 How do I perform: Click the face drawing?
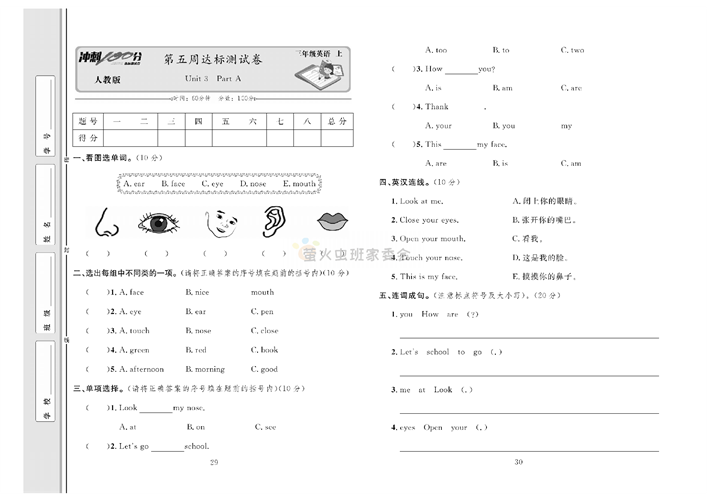tap(220, 223)
